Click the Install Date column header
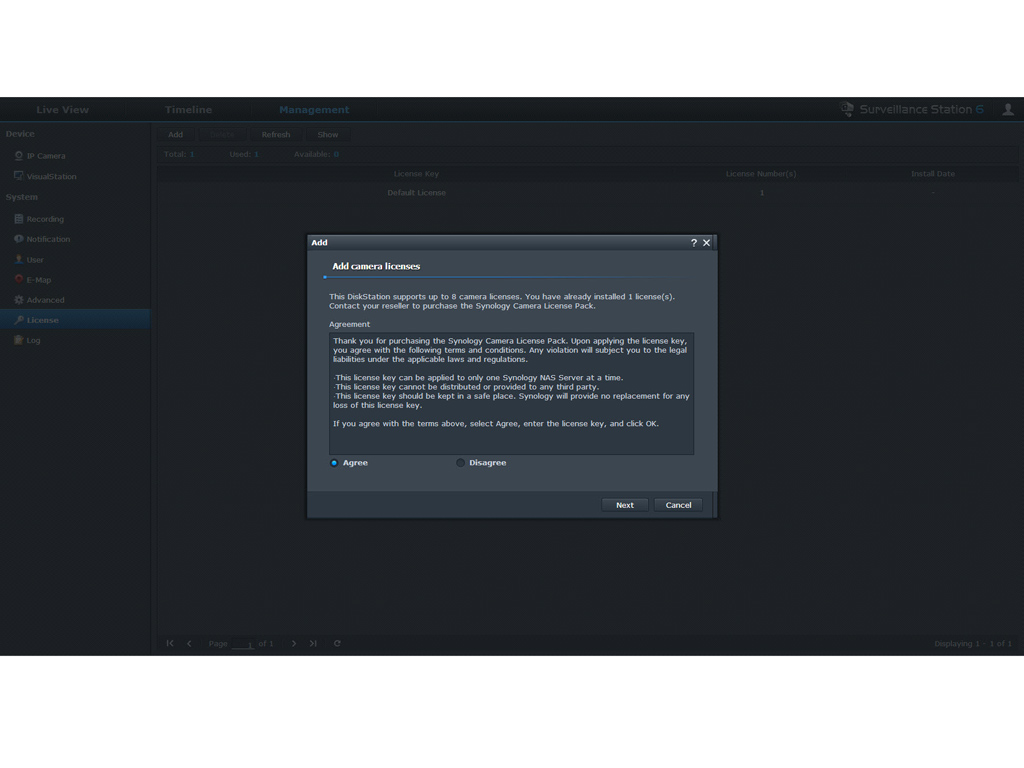This screenshot has width=1024, height=768. 933,174
